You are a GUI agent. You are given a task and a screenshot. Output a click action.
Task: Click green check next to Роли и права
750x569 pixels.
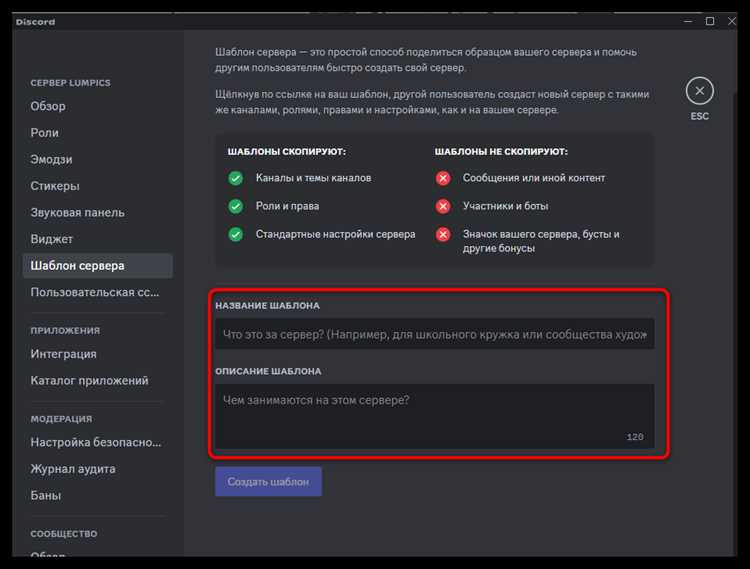235,206
